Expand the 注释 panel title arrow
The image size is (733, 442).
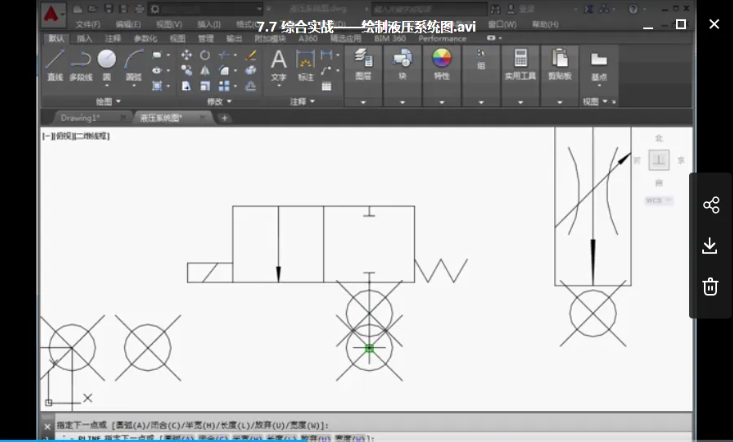[312, 101]
